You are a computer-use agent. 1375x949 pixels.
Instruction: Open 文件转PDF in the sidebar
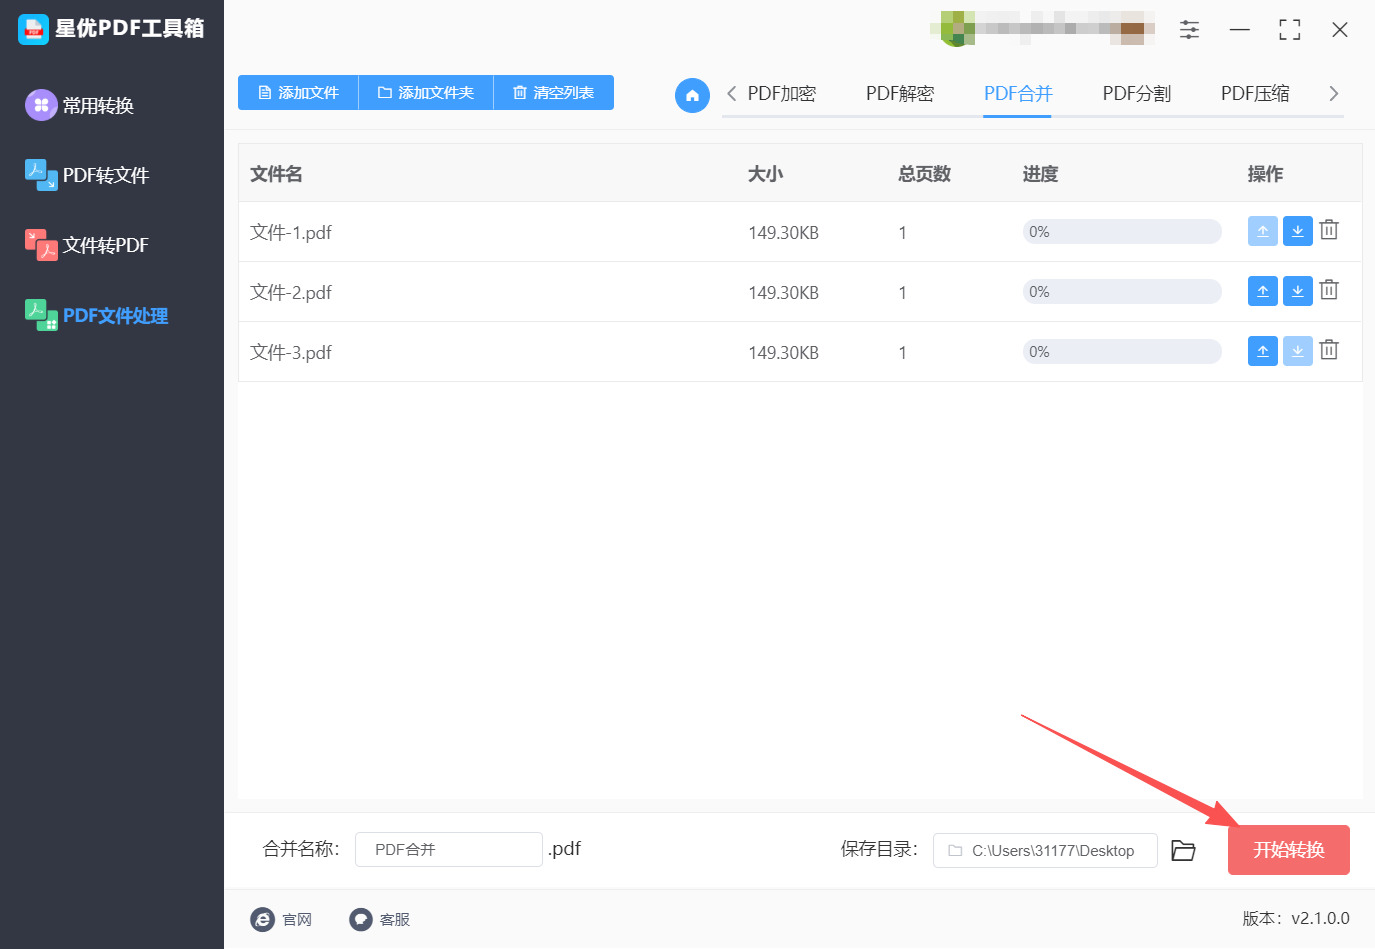click(87, 245)
